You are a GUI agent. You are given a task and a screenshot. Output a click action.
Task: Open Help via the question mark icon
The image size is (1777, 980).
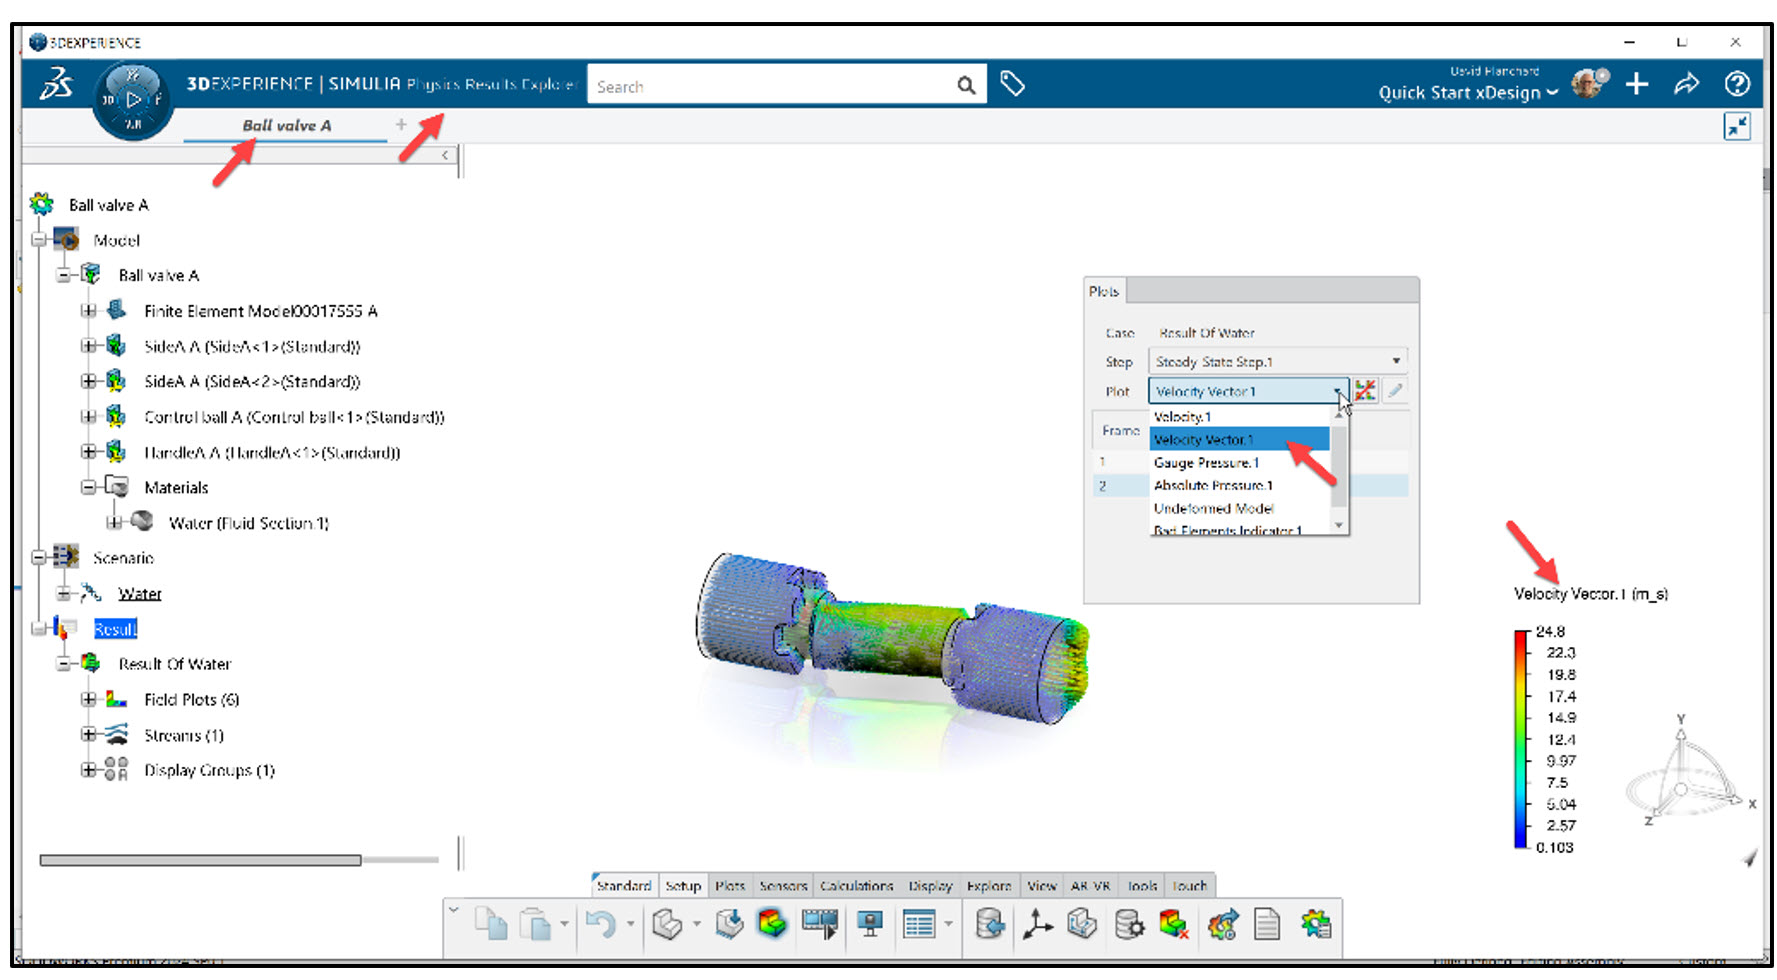(x=1737, y=83)
